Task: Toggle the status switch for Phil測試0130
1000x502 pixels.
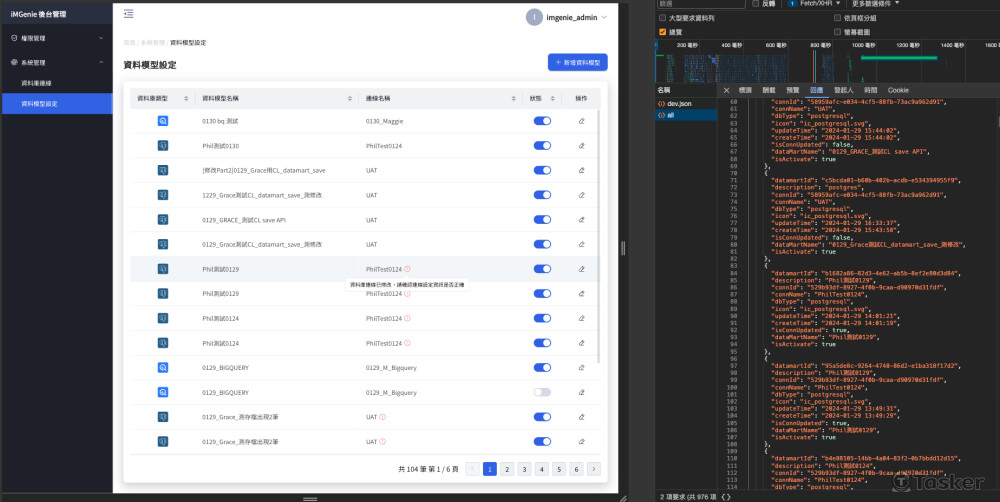Action: (542, 146)
